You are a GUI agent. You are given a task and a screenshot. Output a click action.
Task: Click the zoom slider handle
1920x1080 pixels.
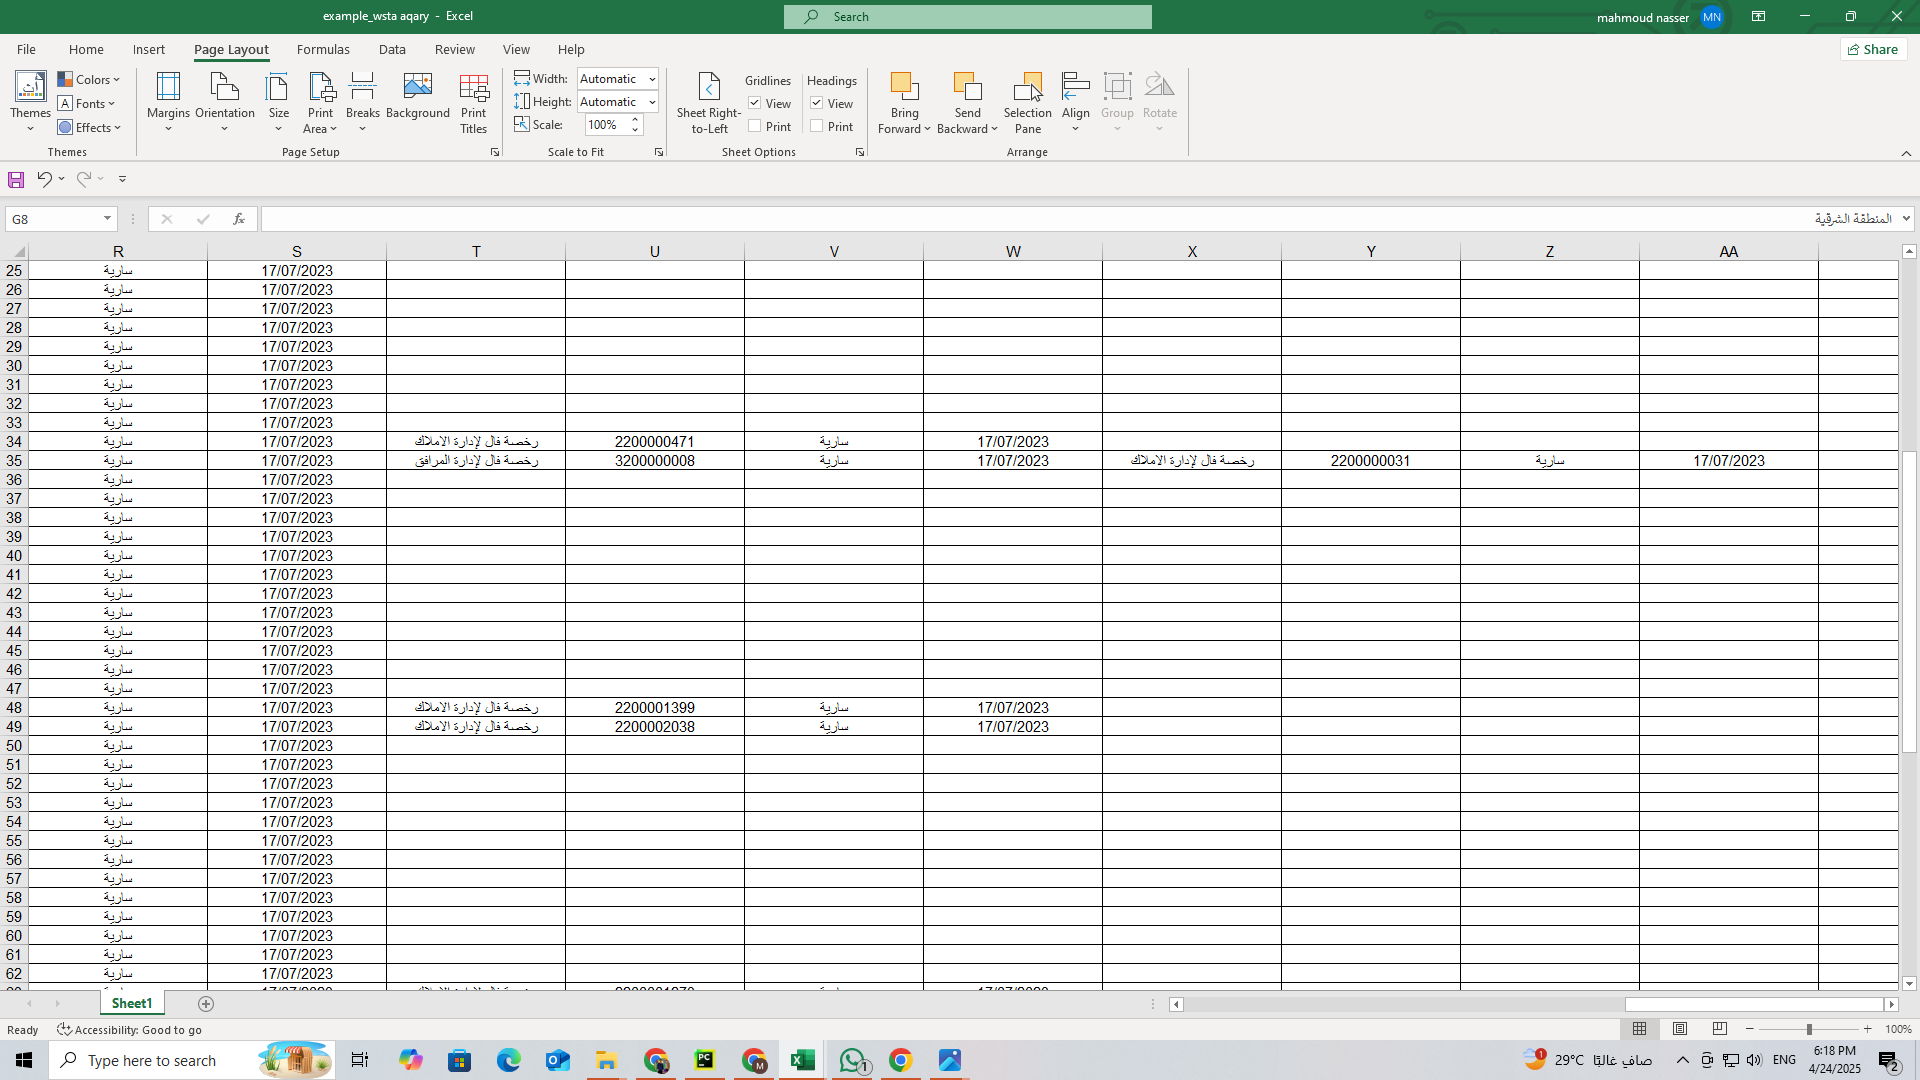pos(1808,1029)
